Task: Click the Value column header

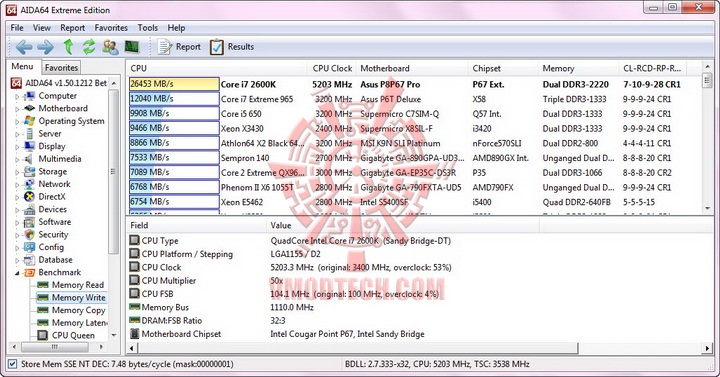Action: pos(403,225)
